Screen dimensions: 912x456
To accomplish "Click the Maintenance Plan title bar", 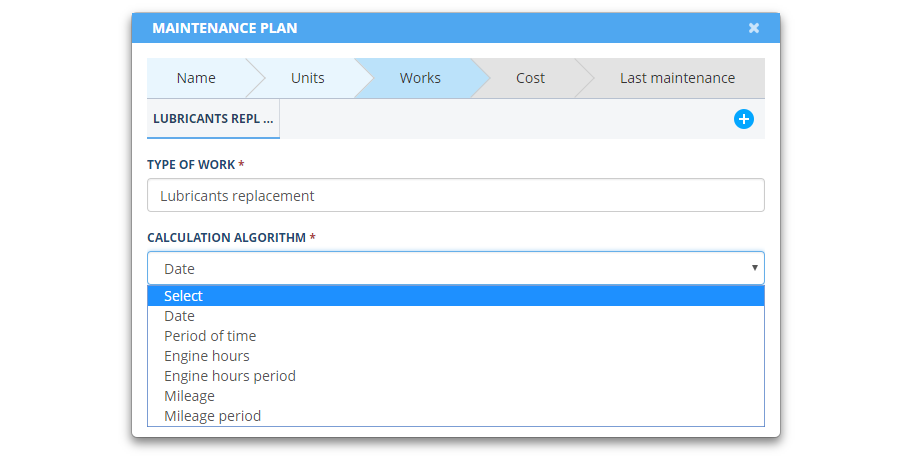I will click(455, 28).
